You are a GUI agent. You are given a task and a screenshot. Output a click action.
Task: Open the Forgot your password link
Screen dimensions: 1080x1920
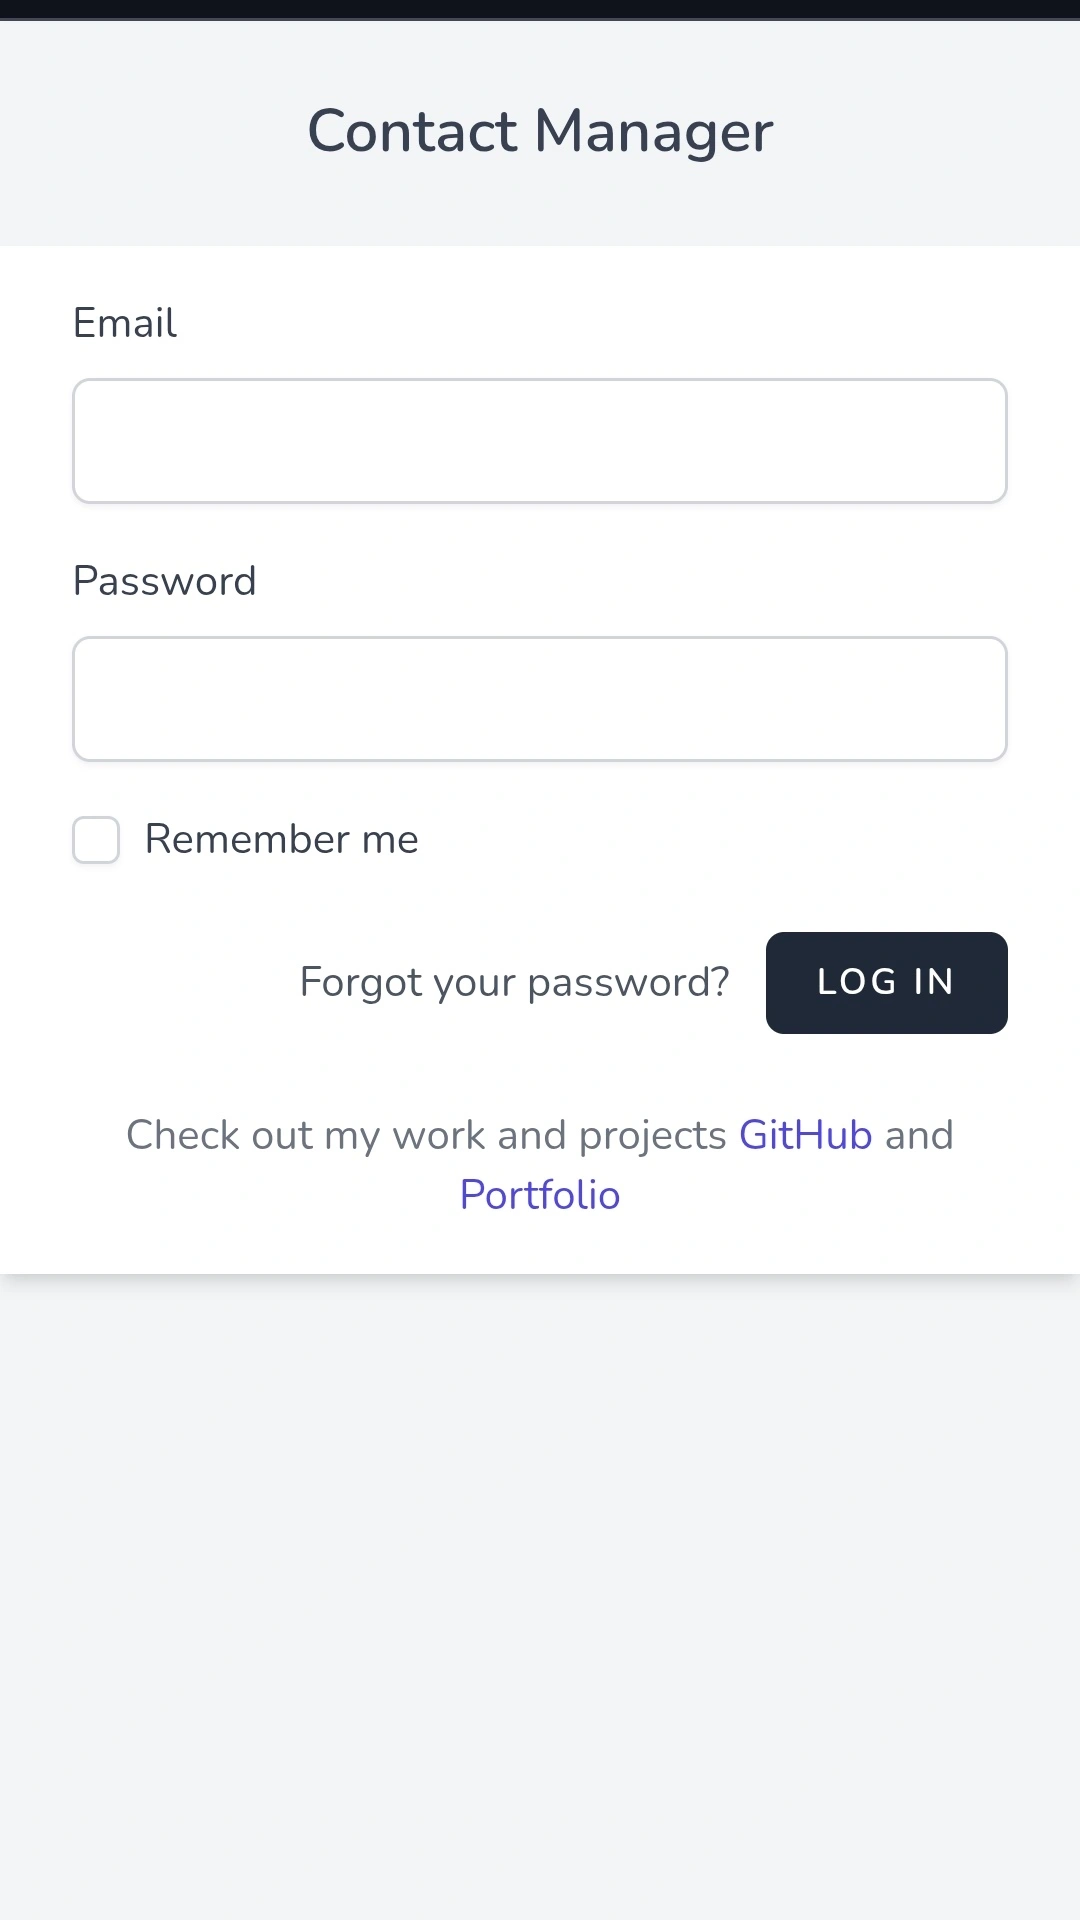click(x=513, y=982)
